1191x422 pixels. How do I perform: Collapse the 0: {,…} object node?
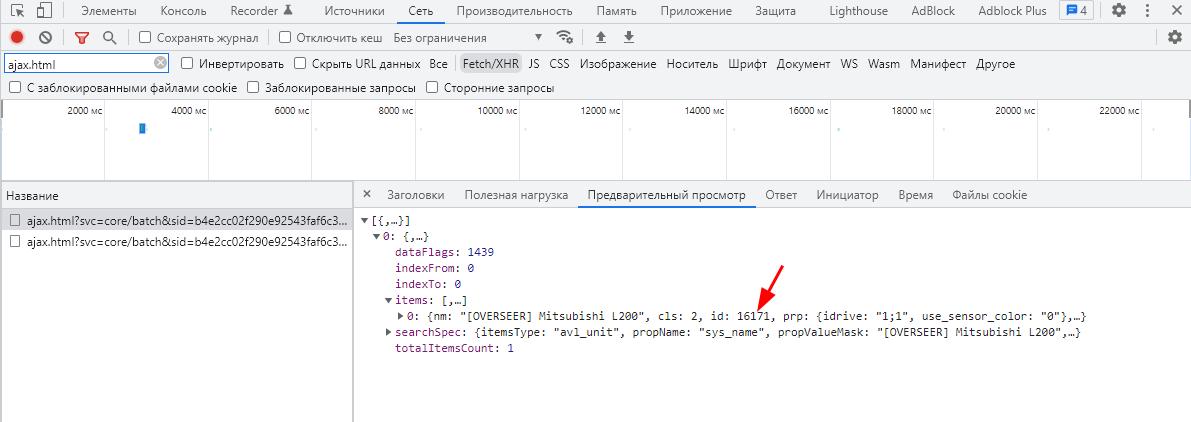(376, 237)
